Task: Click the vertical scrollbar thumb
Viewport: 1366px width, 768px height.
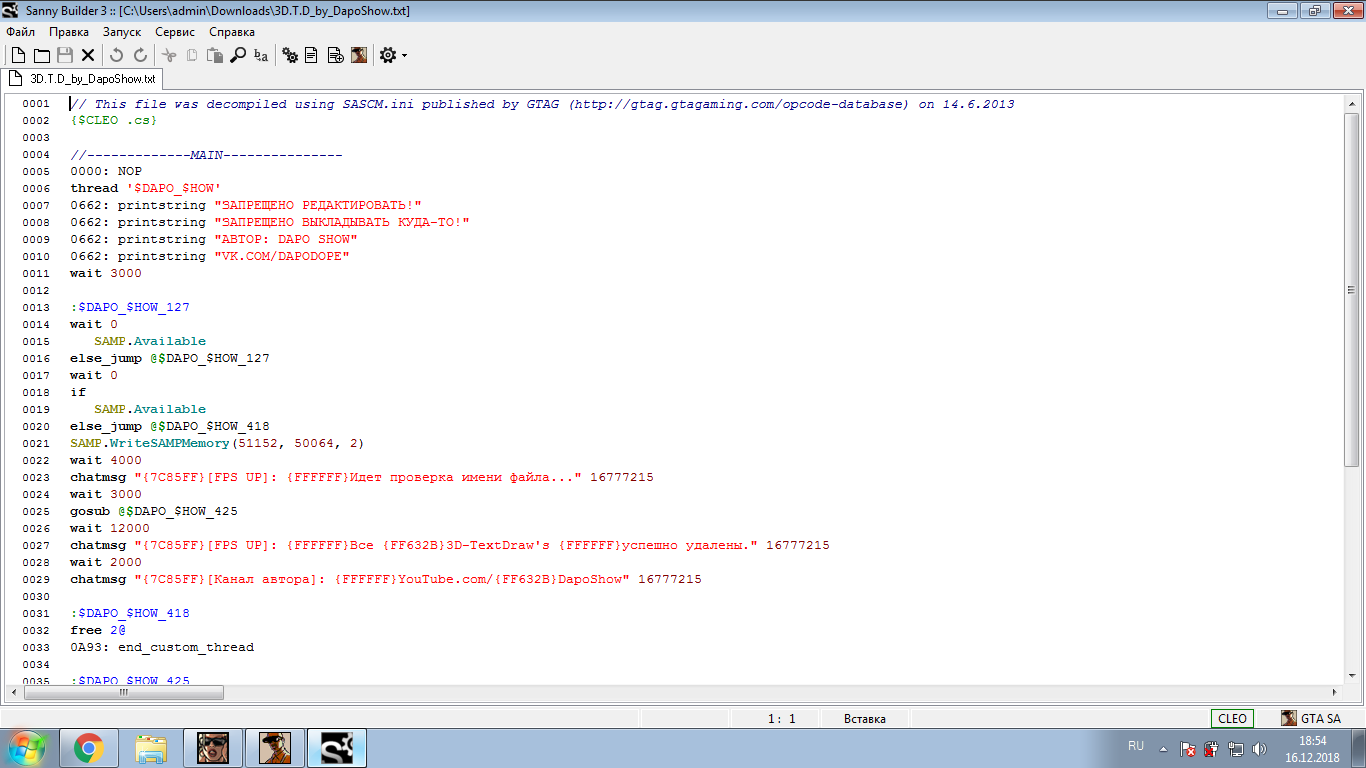Action: coord(1352,289)
